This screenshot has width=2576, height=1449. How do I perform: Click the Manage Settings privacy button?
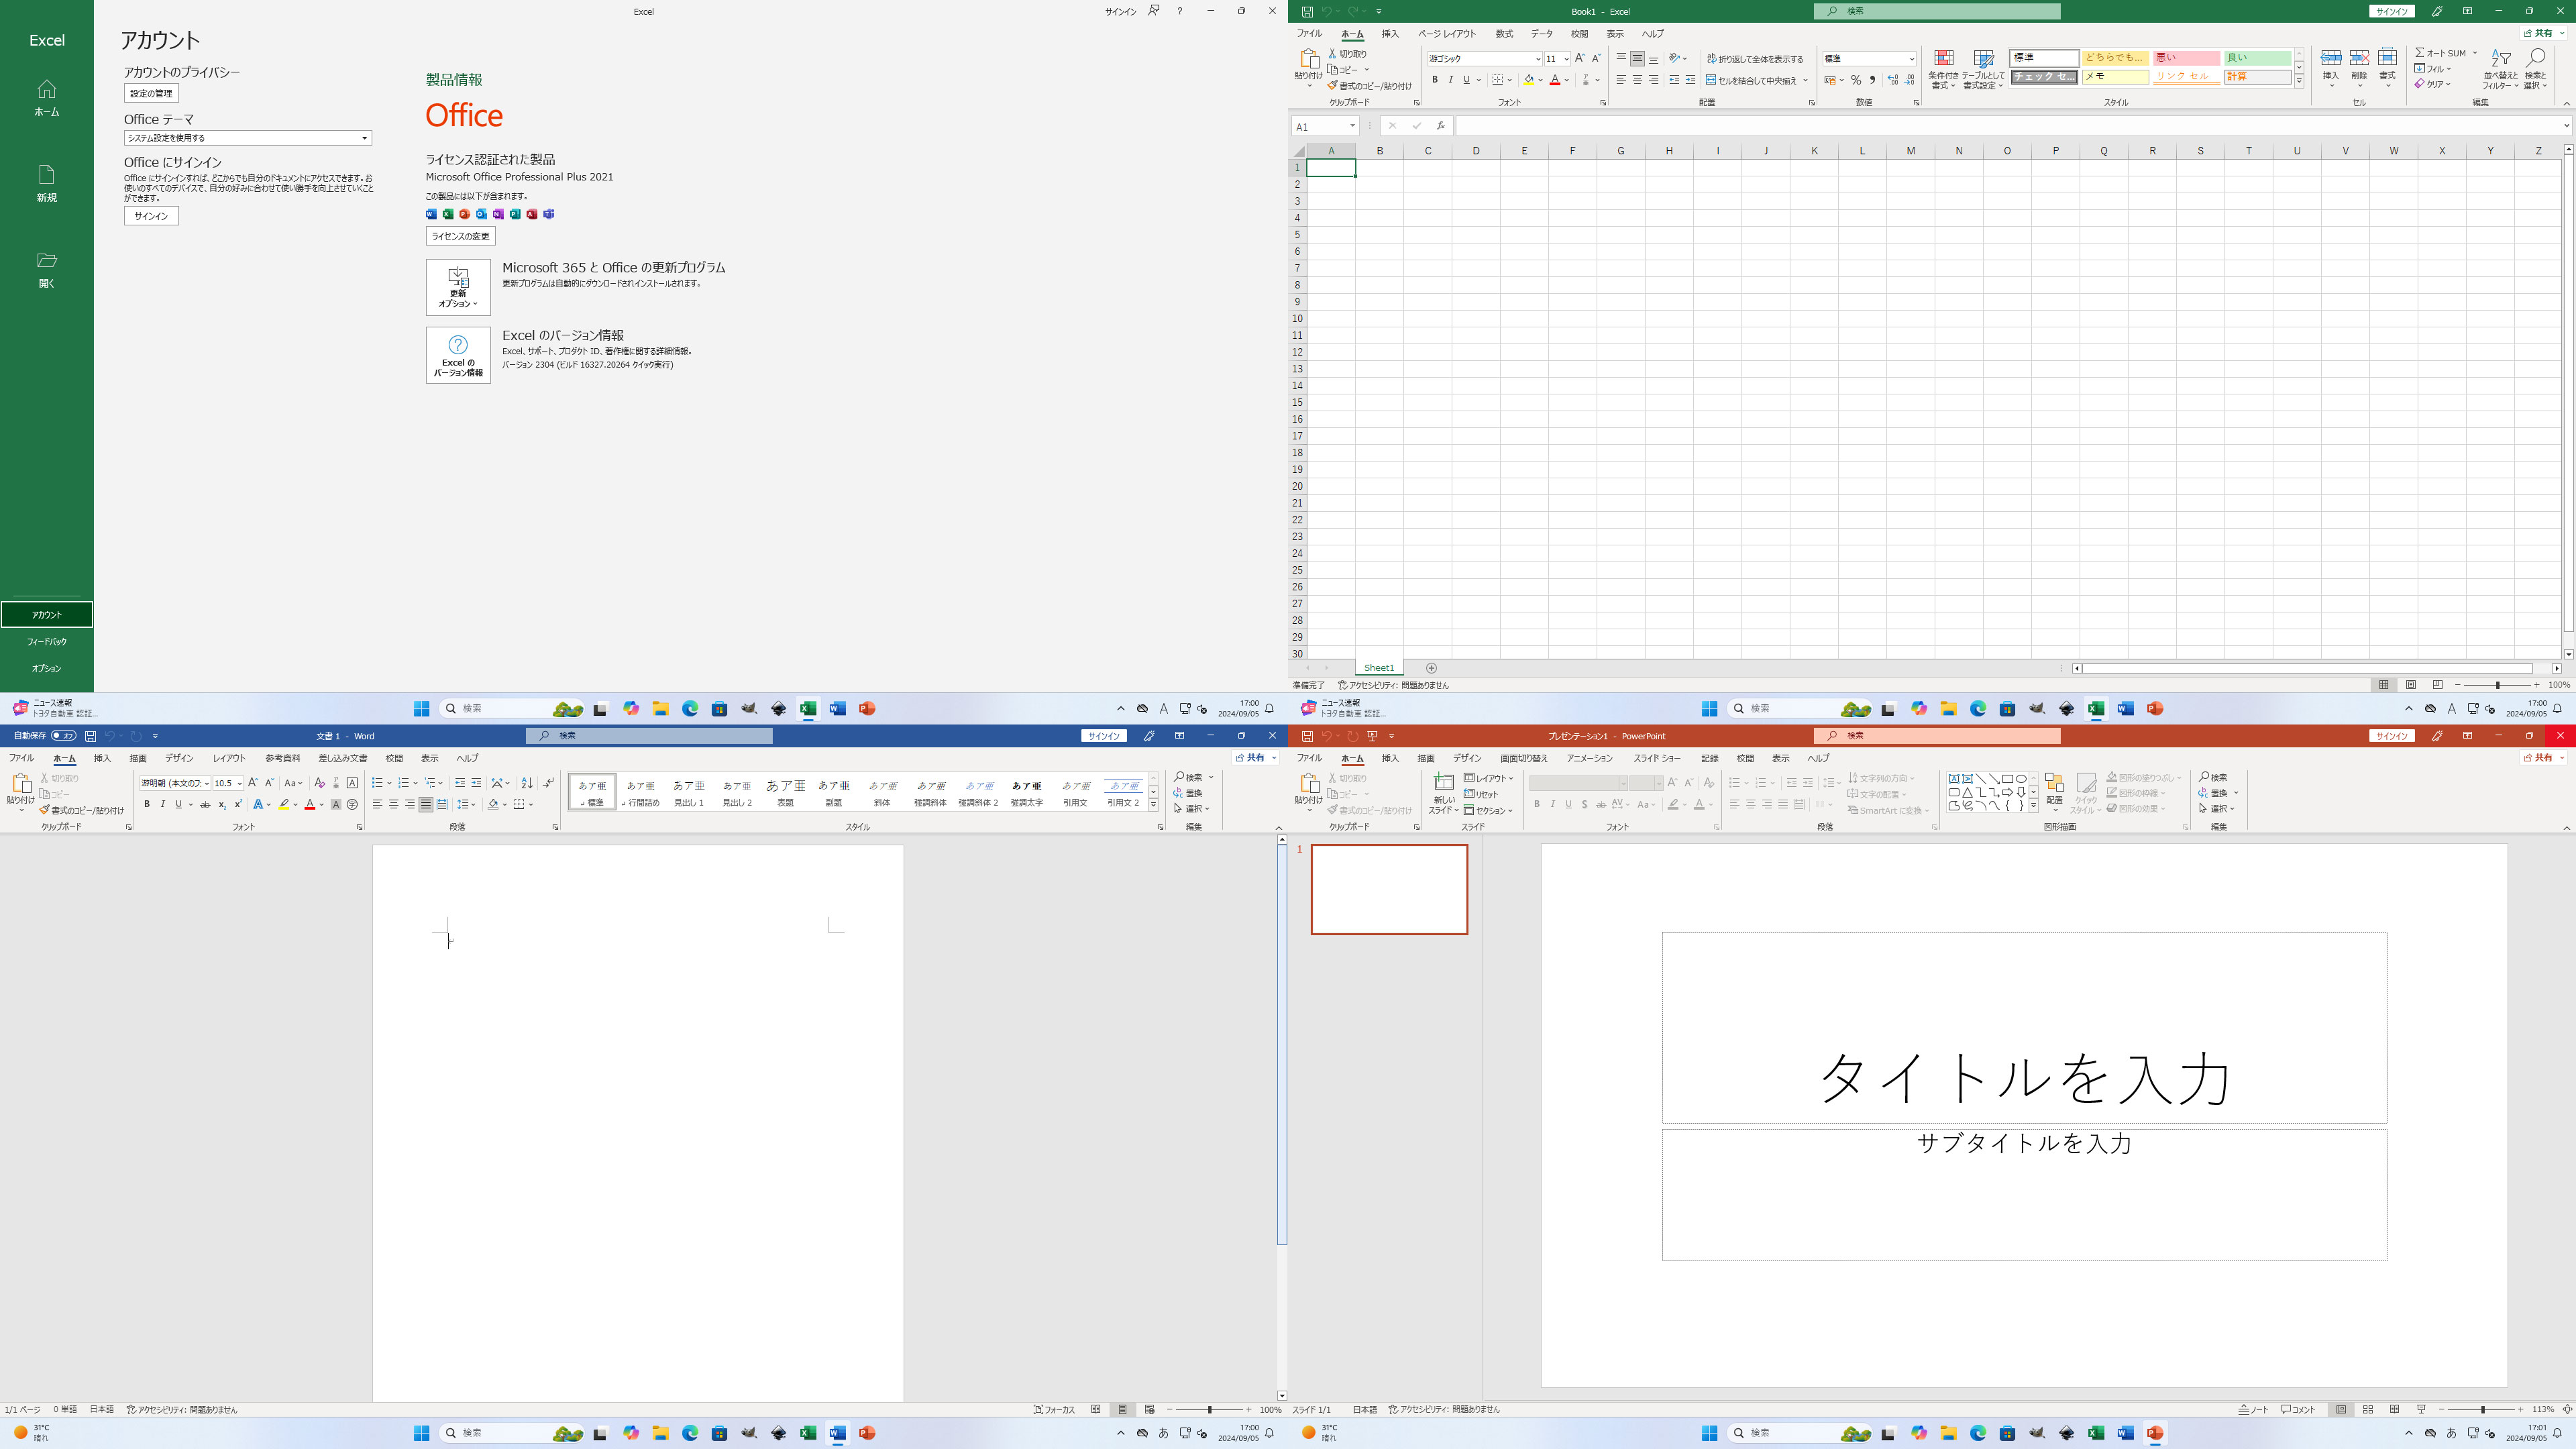(151, 93)
